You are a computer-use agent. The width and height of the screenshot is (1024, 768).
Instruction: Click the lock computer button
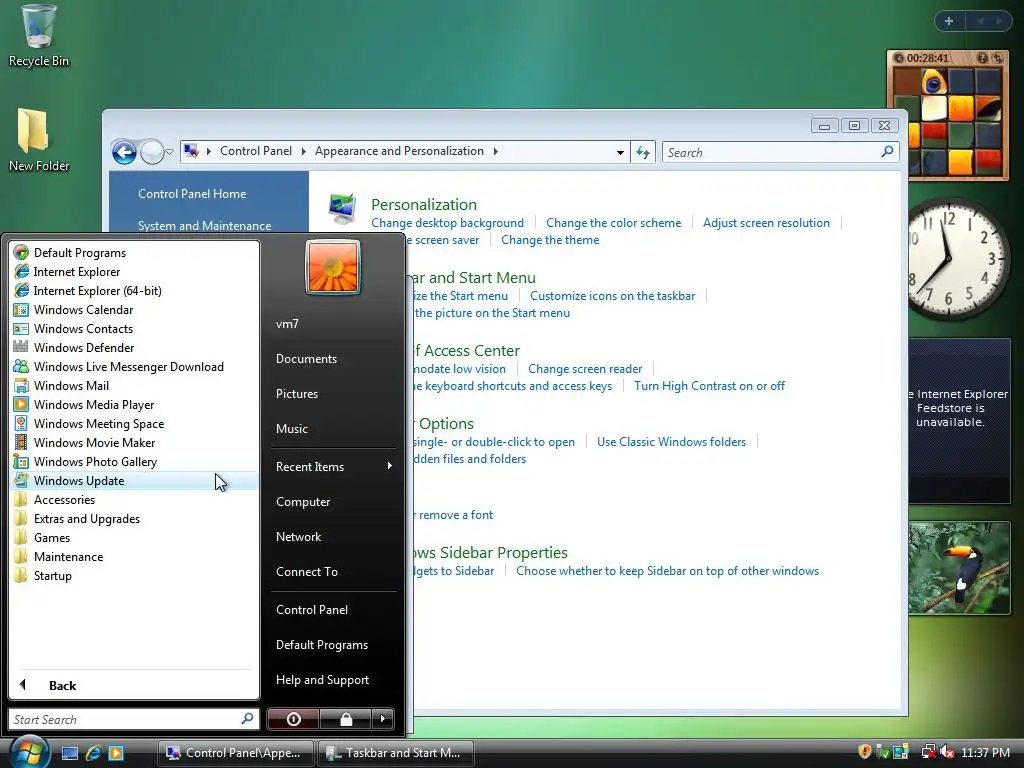(x=345, y=719)
